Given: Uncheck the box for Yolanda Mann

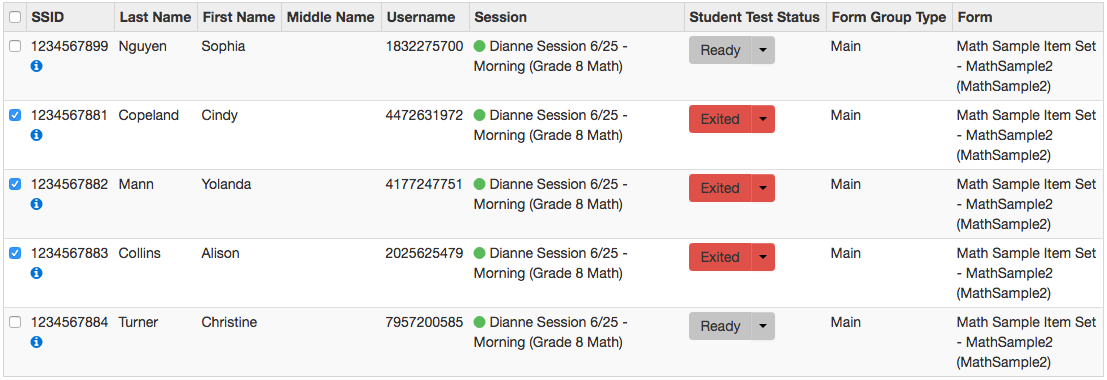Looking at the screenshot, I should [x=15, y=184].
